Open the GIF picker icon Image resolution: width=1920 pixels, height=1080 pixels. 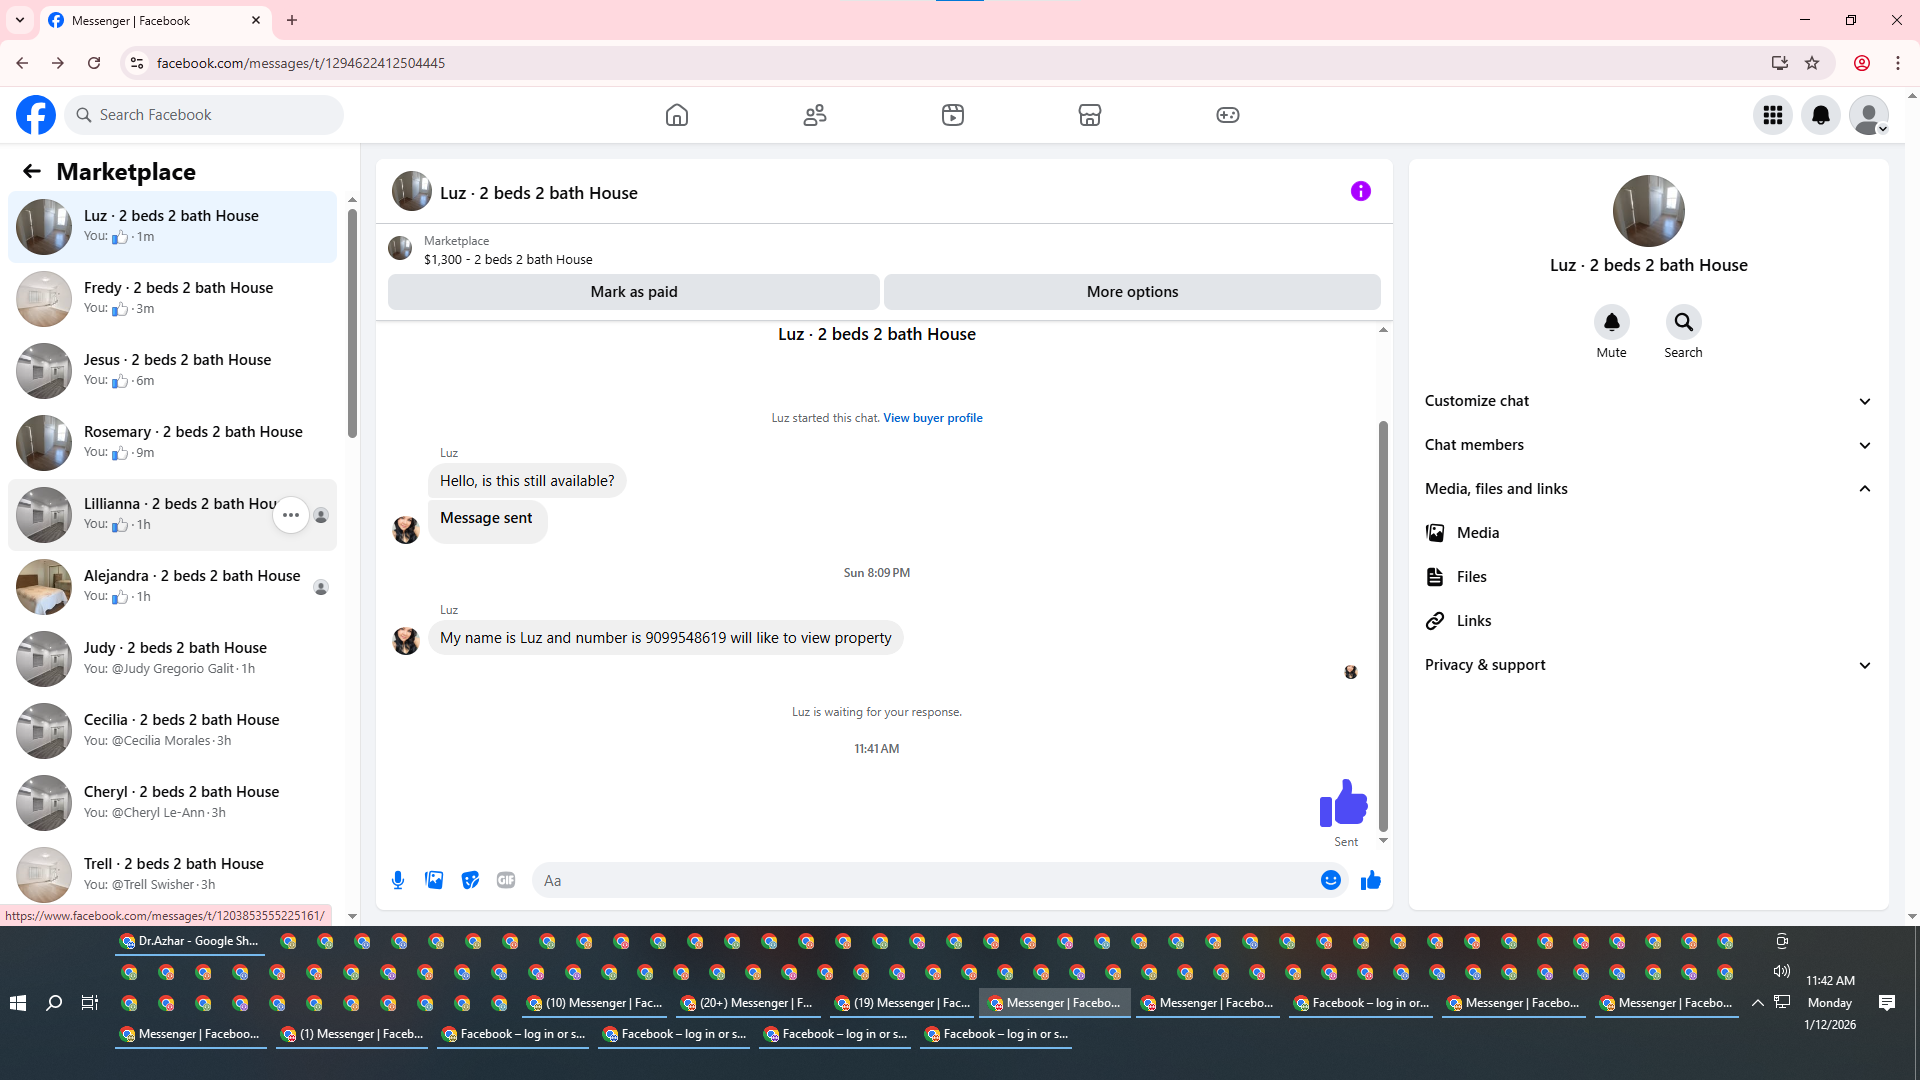point(506,880)
